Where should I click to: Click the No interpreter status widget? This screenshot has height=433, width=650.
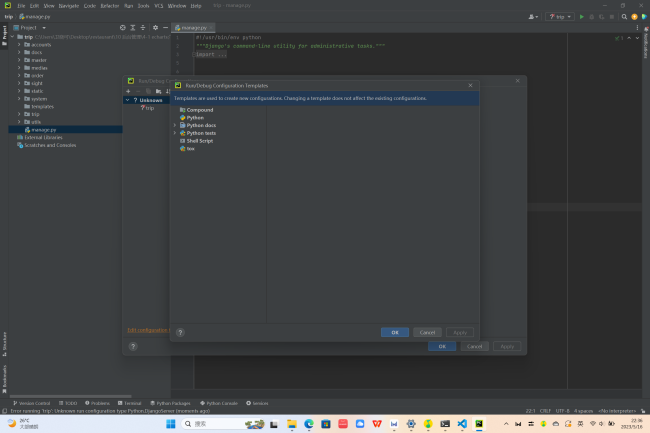pyautogui.click(x=617, y=411)
